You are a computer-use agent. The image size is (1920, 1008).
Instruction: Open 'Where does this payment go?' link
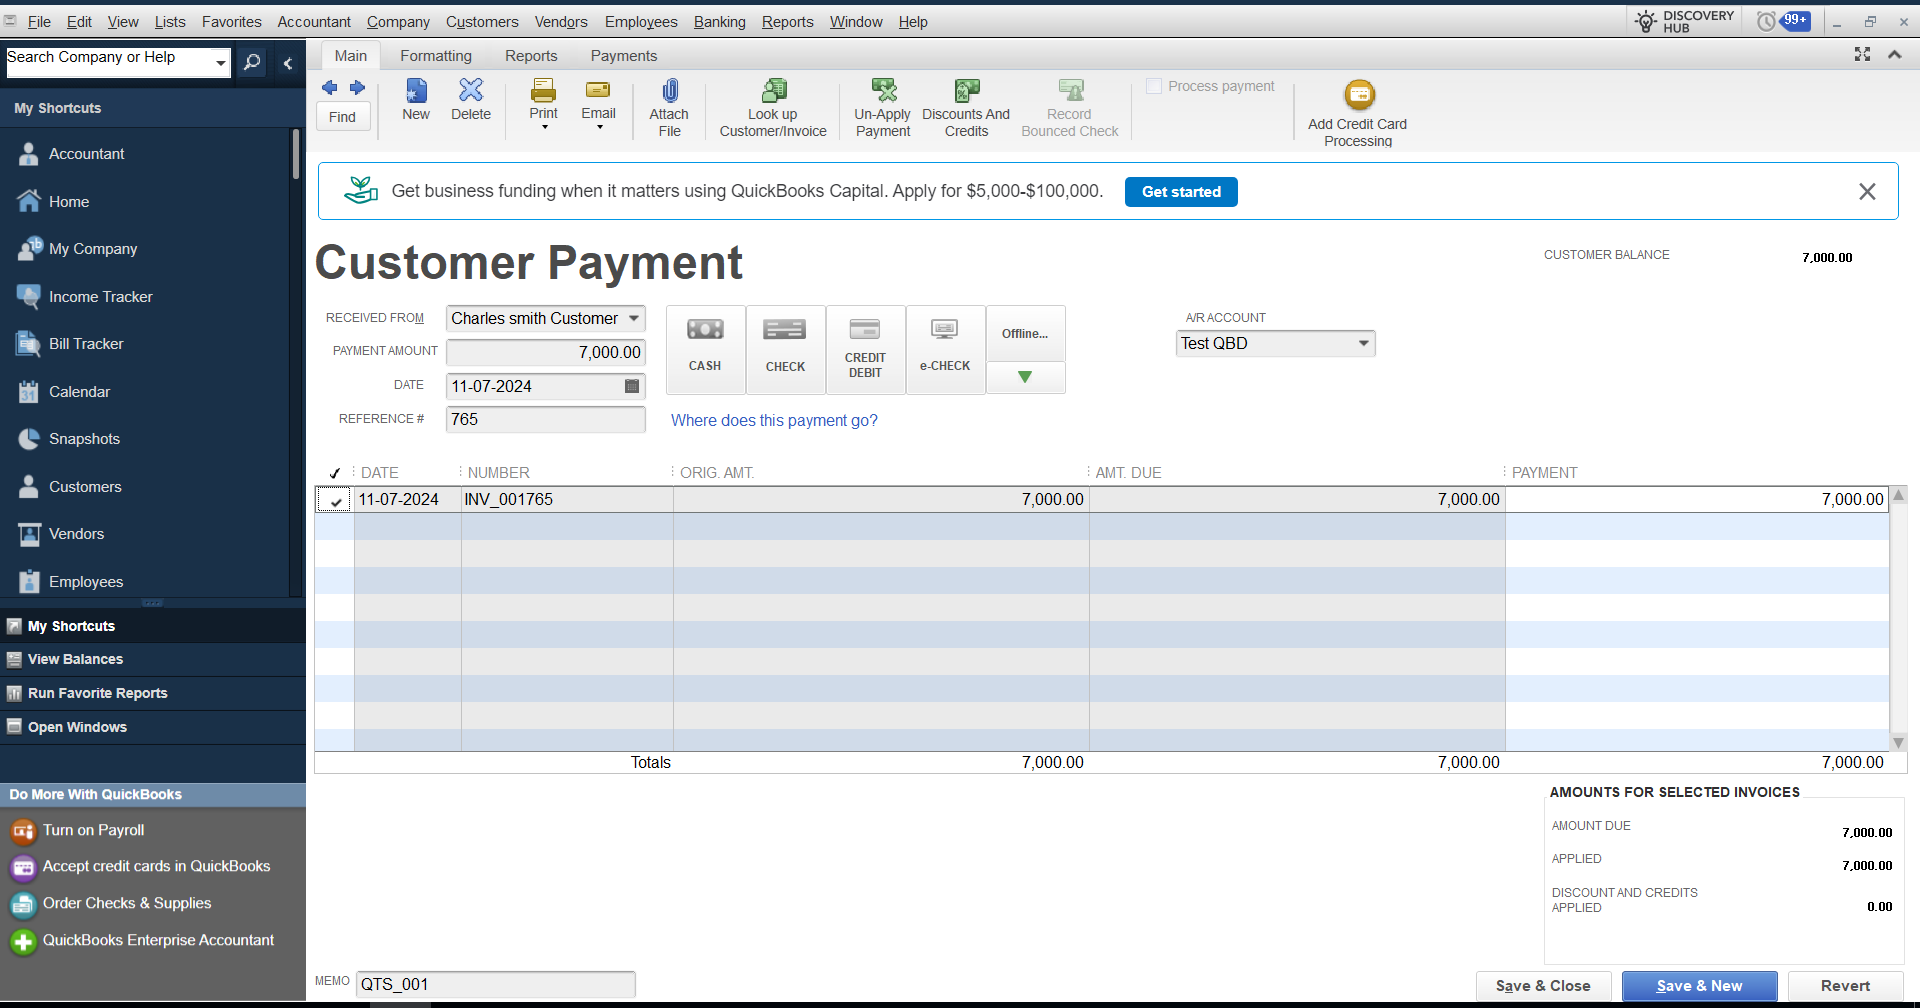pyautogui.click(x=774, y=421)
